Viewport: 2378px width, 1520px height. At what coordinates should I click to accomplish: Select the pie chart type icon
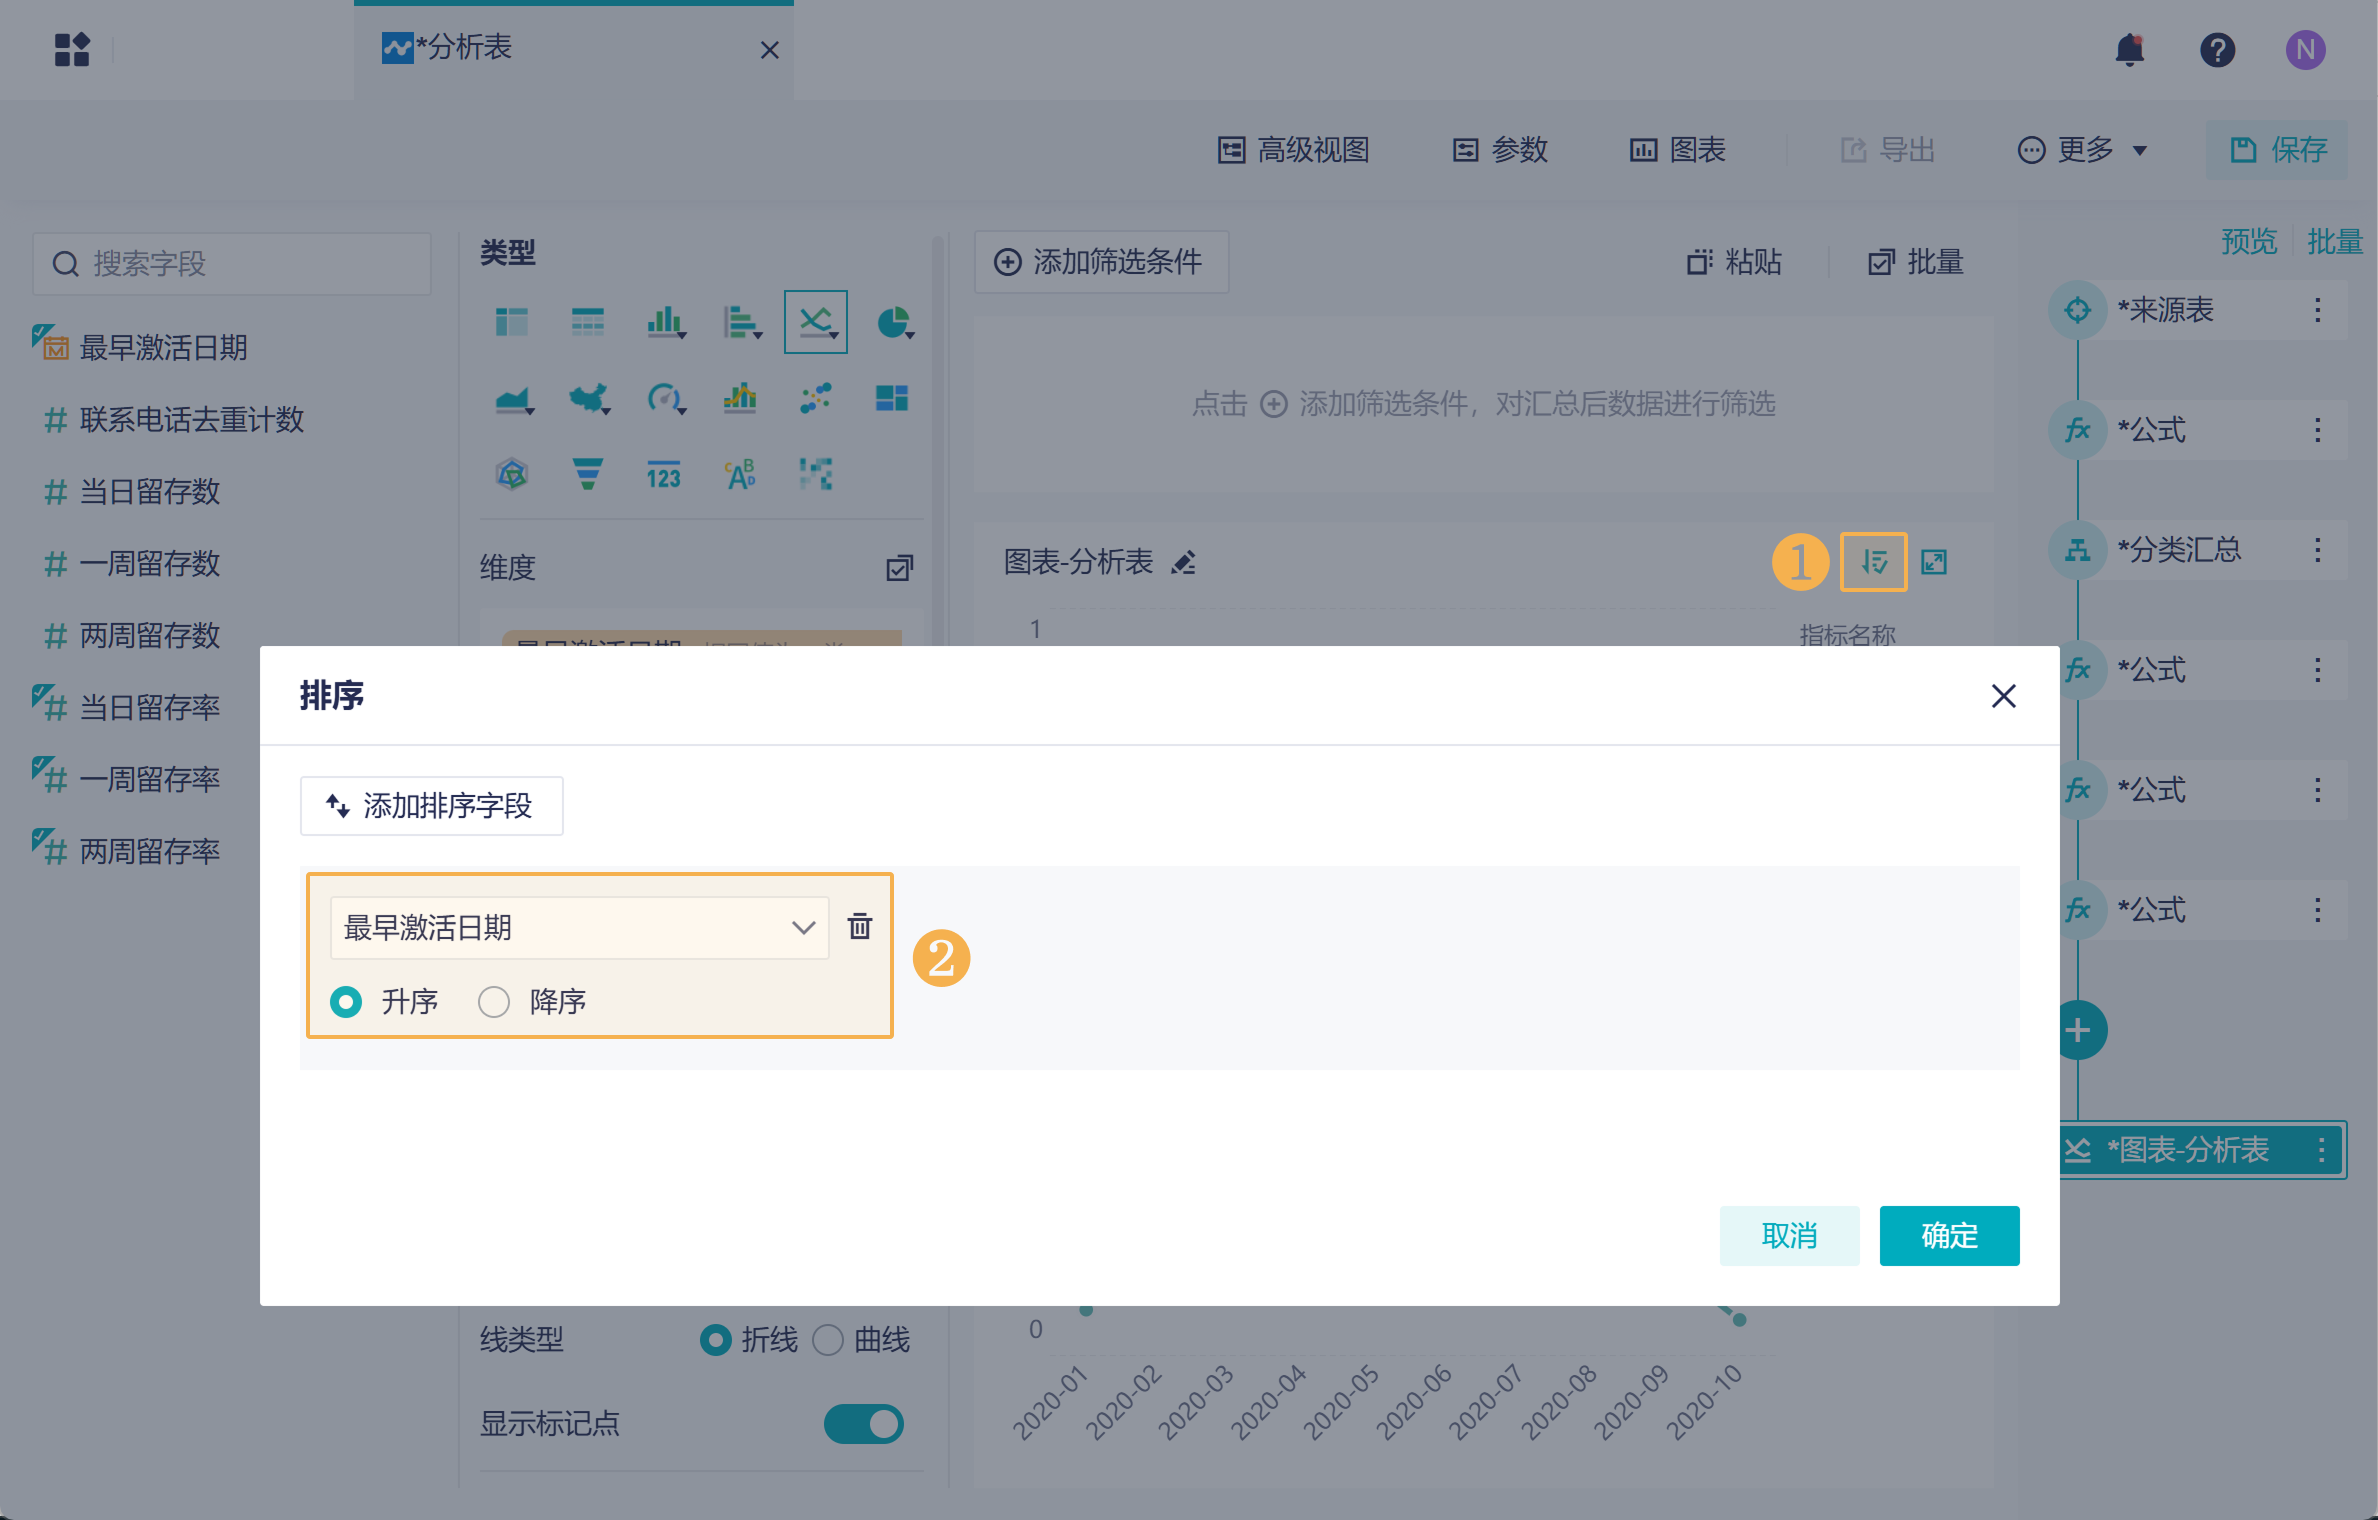click(x=892, y=323)
